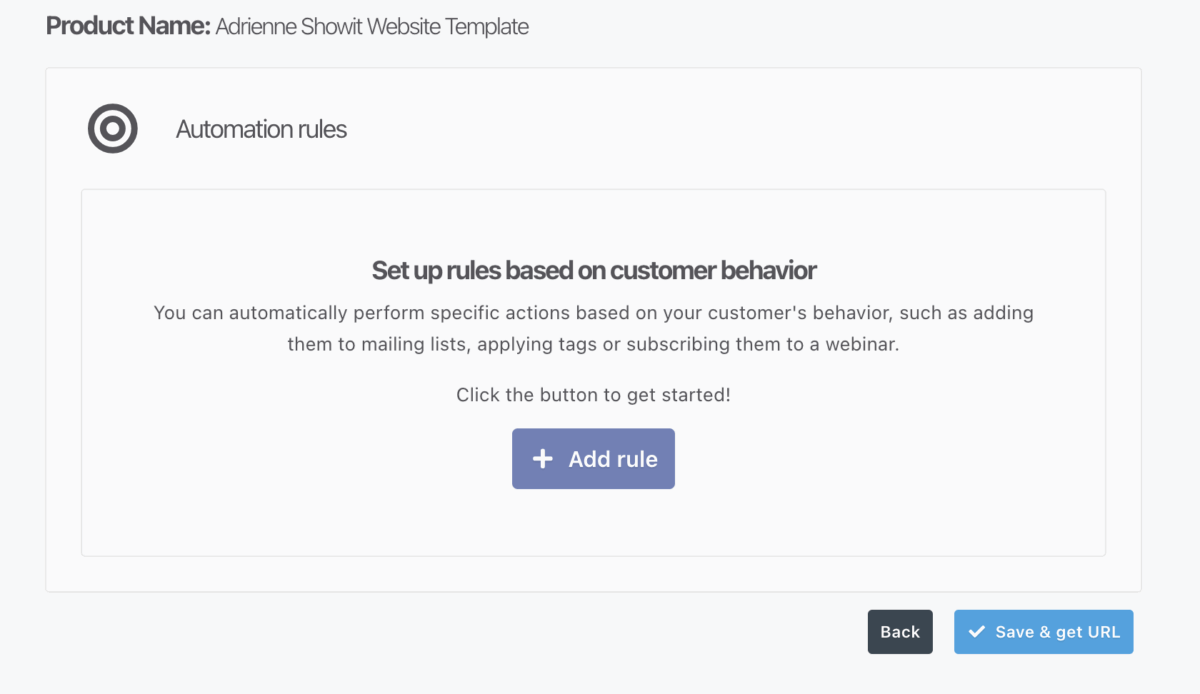Click the bullseye icon beside Automation rules
This screenshot has width=1200, height=694.
(x=112, y=129)
